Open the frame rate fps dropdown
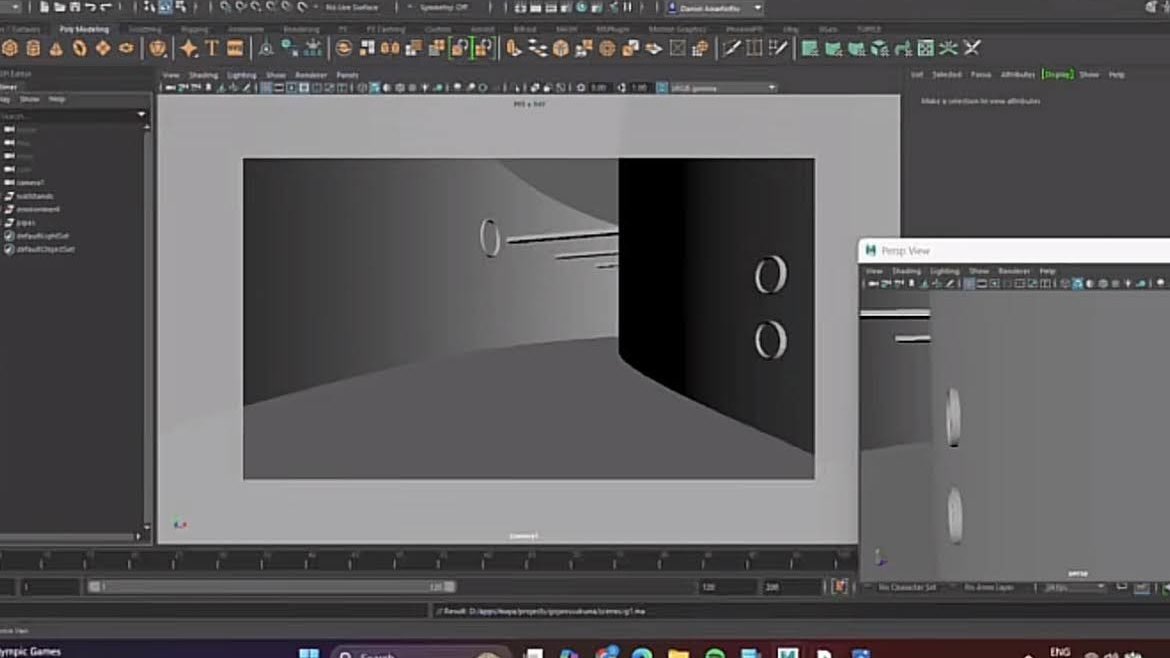 (x=1073, y=587)
